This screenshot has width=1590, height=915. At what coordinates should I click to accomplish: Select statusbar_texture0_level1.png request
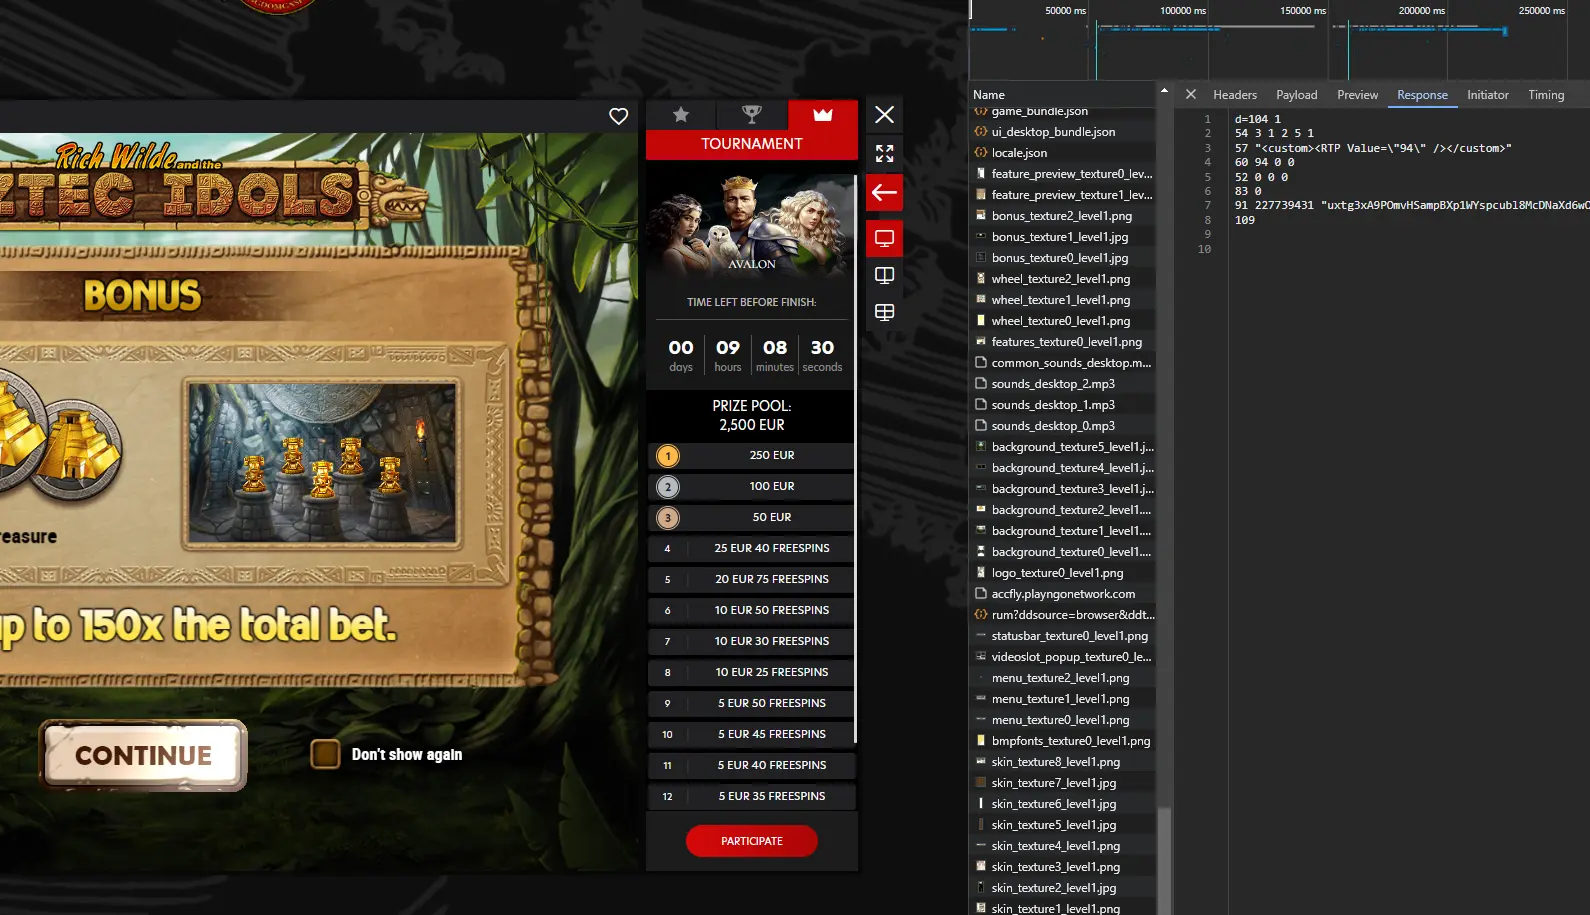click(x=1063, y=636)
